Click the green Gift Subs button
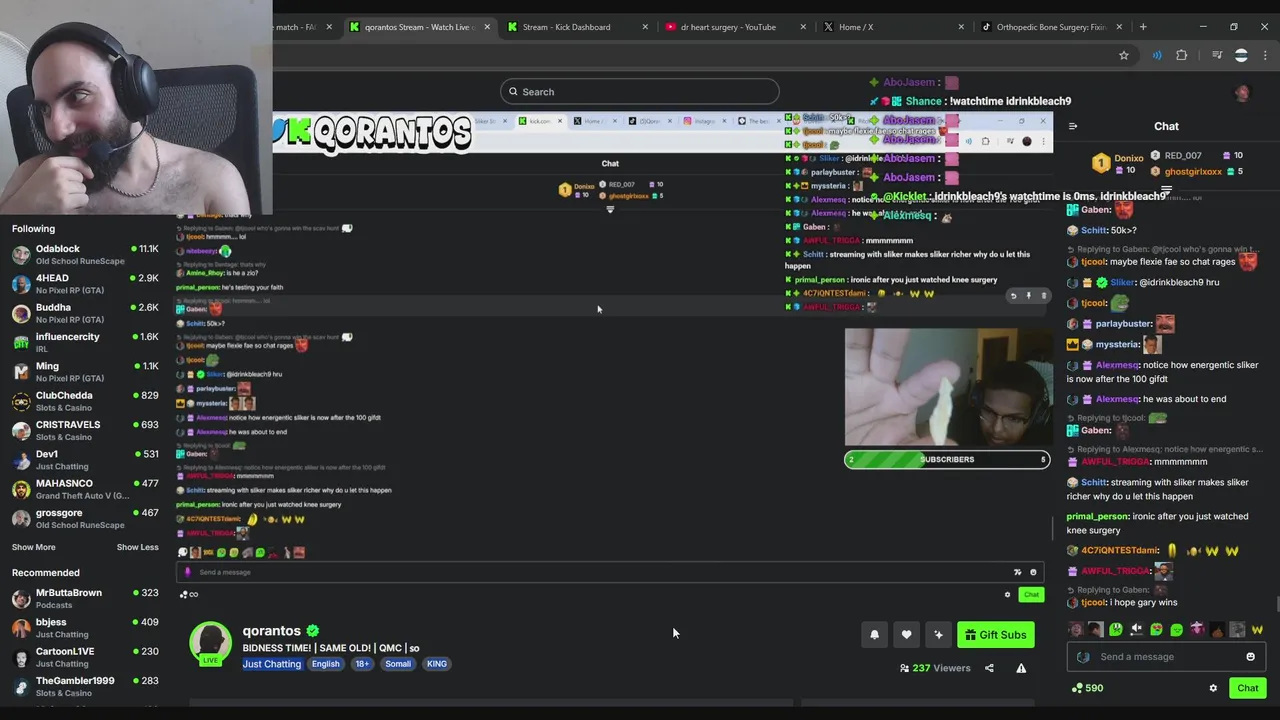Viewport: 1280px width, 720px height. coord(996,635)
